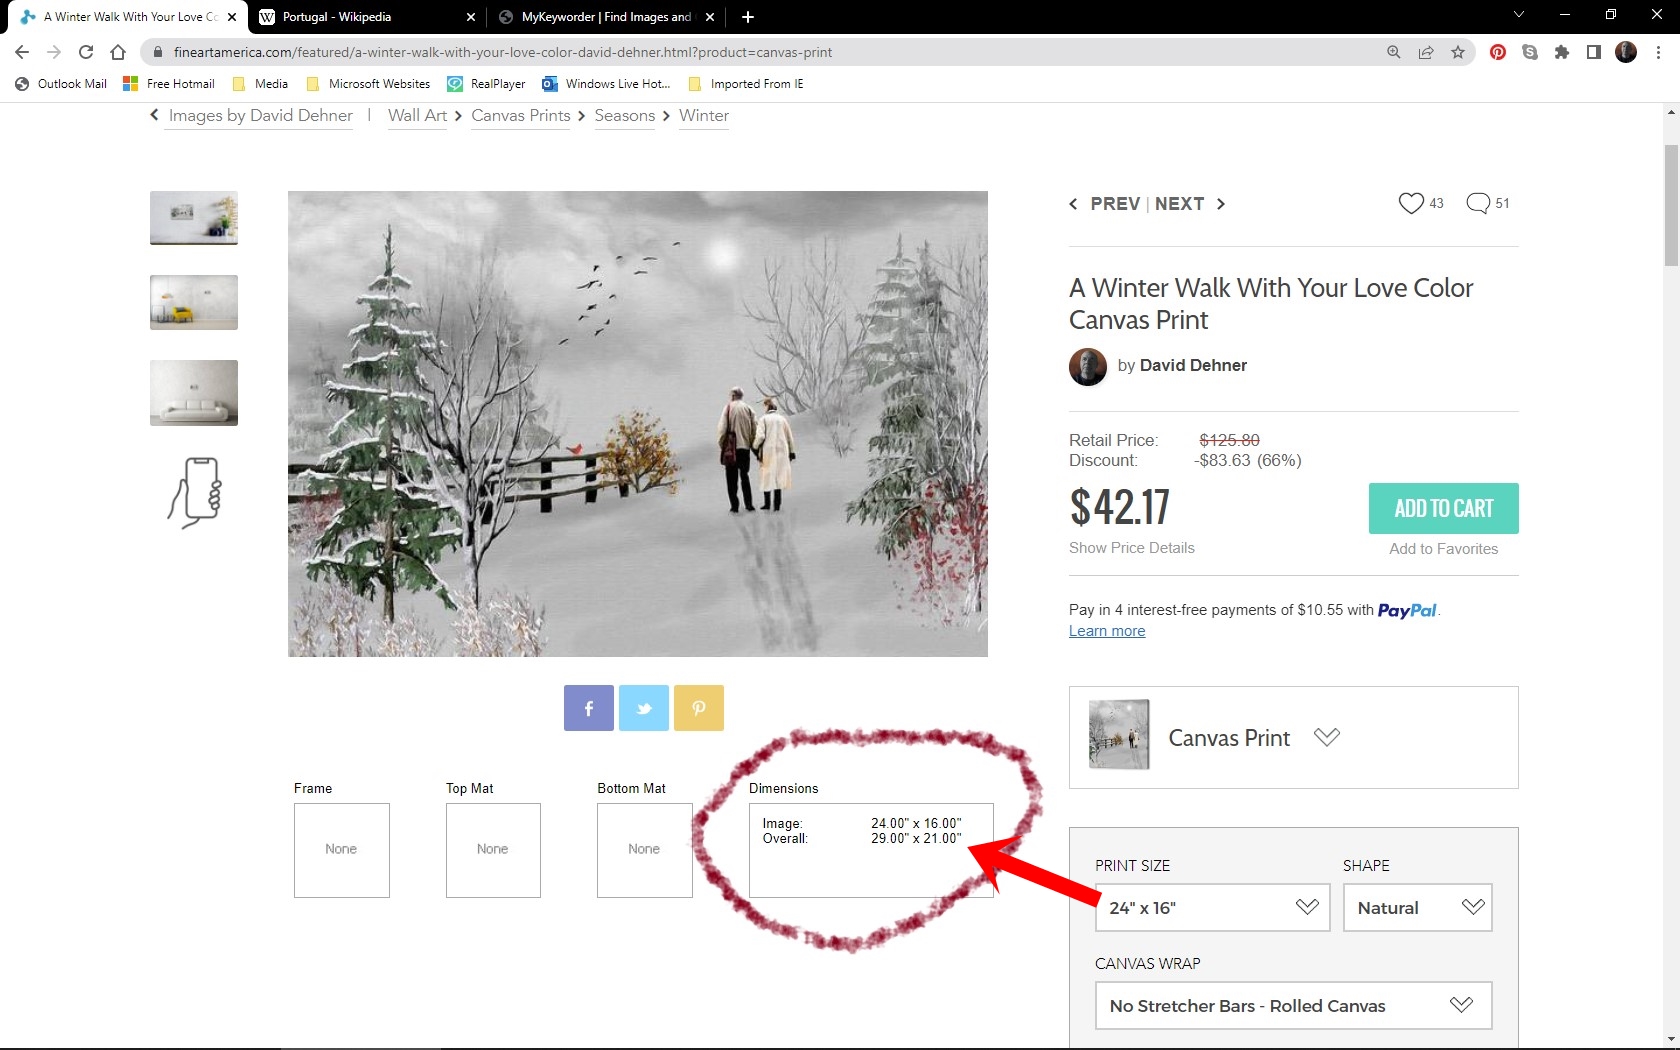Open Wall Art breadcrumb

[x=417, y=116]
